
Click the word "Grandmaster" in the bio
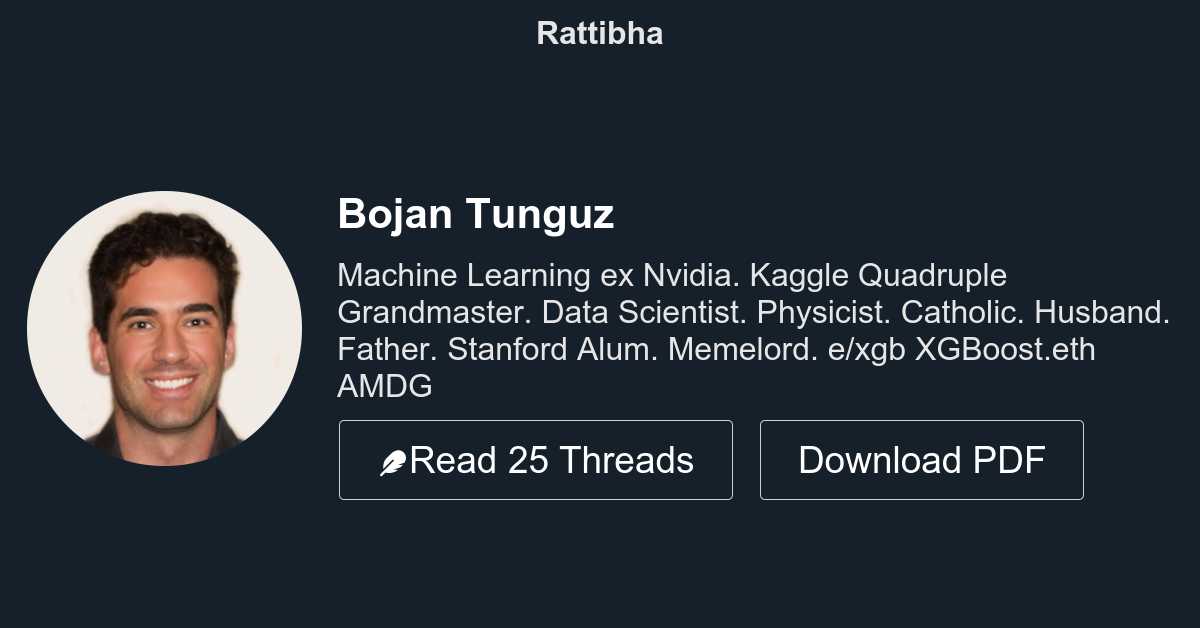pyautogui.click(x=430, y=313)
